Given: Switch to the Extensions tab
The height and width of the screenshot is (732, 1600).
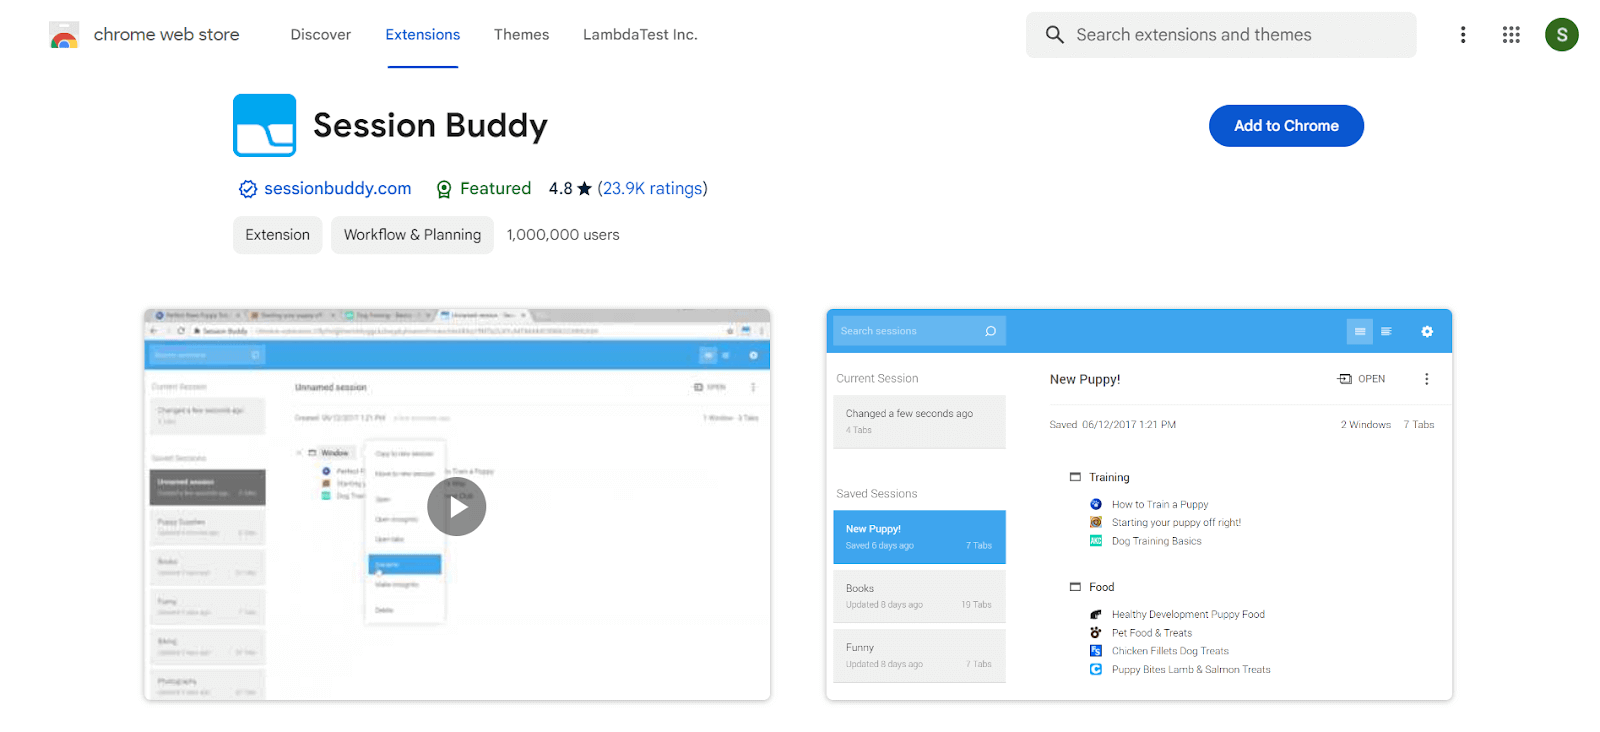Looking at the screenshot, I should click(423, 35).
